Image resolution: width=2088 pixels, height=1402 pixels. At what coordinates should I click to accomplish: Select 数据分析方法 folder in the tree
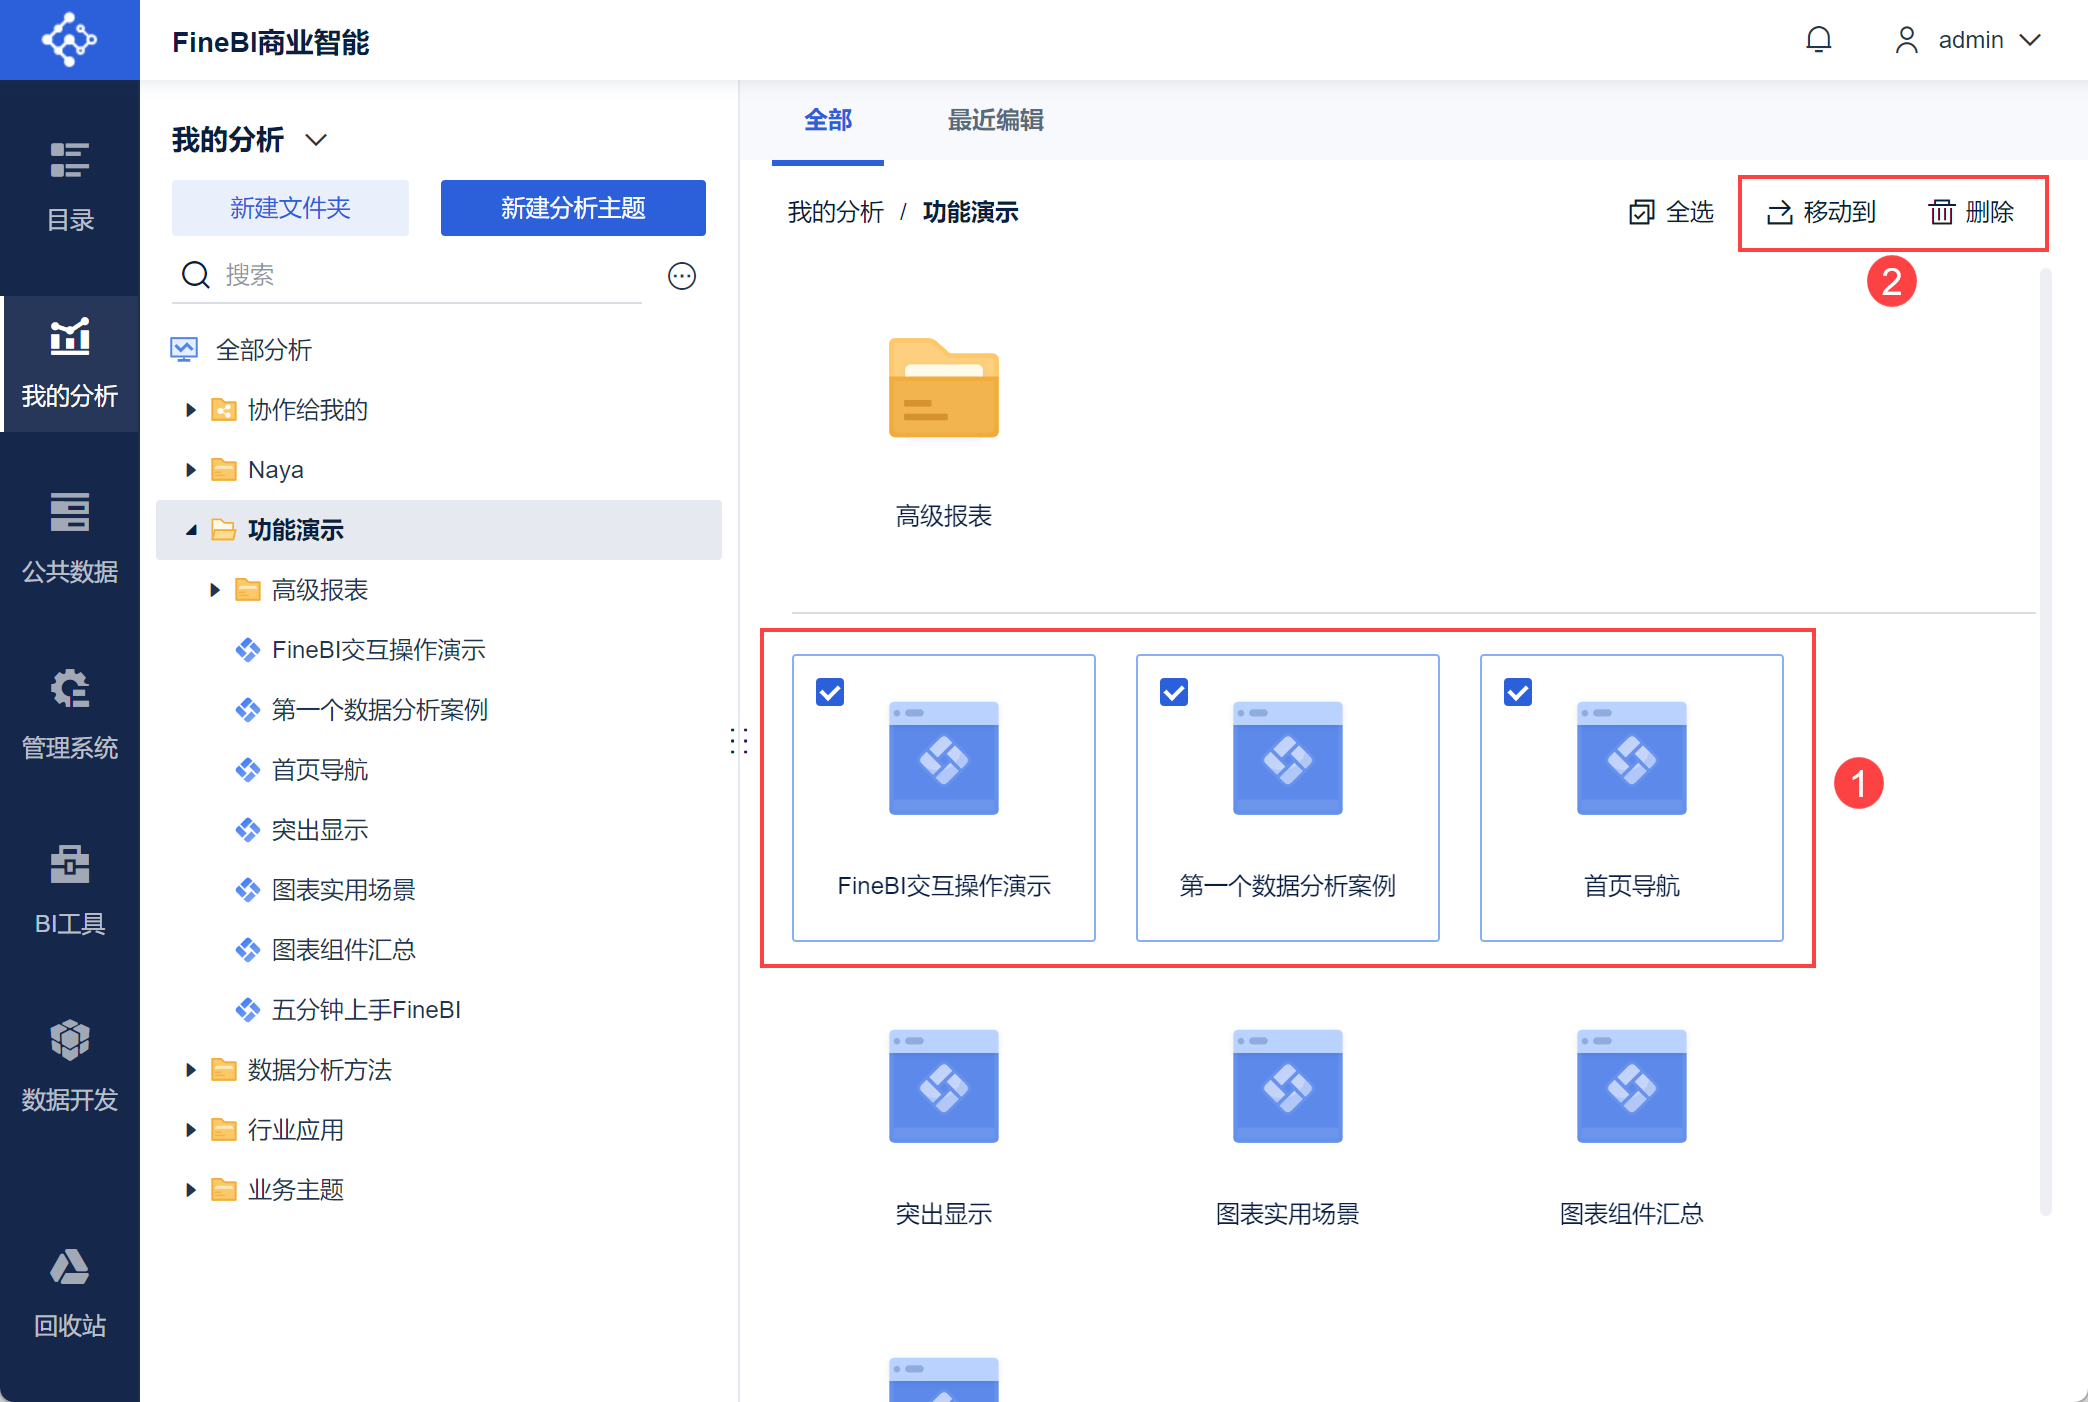(320, 1070)
